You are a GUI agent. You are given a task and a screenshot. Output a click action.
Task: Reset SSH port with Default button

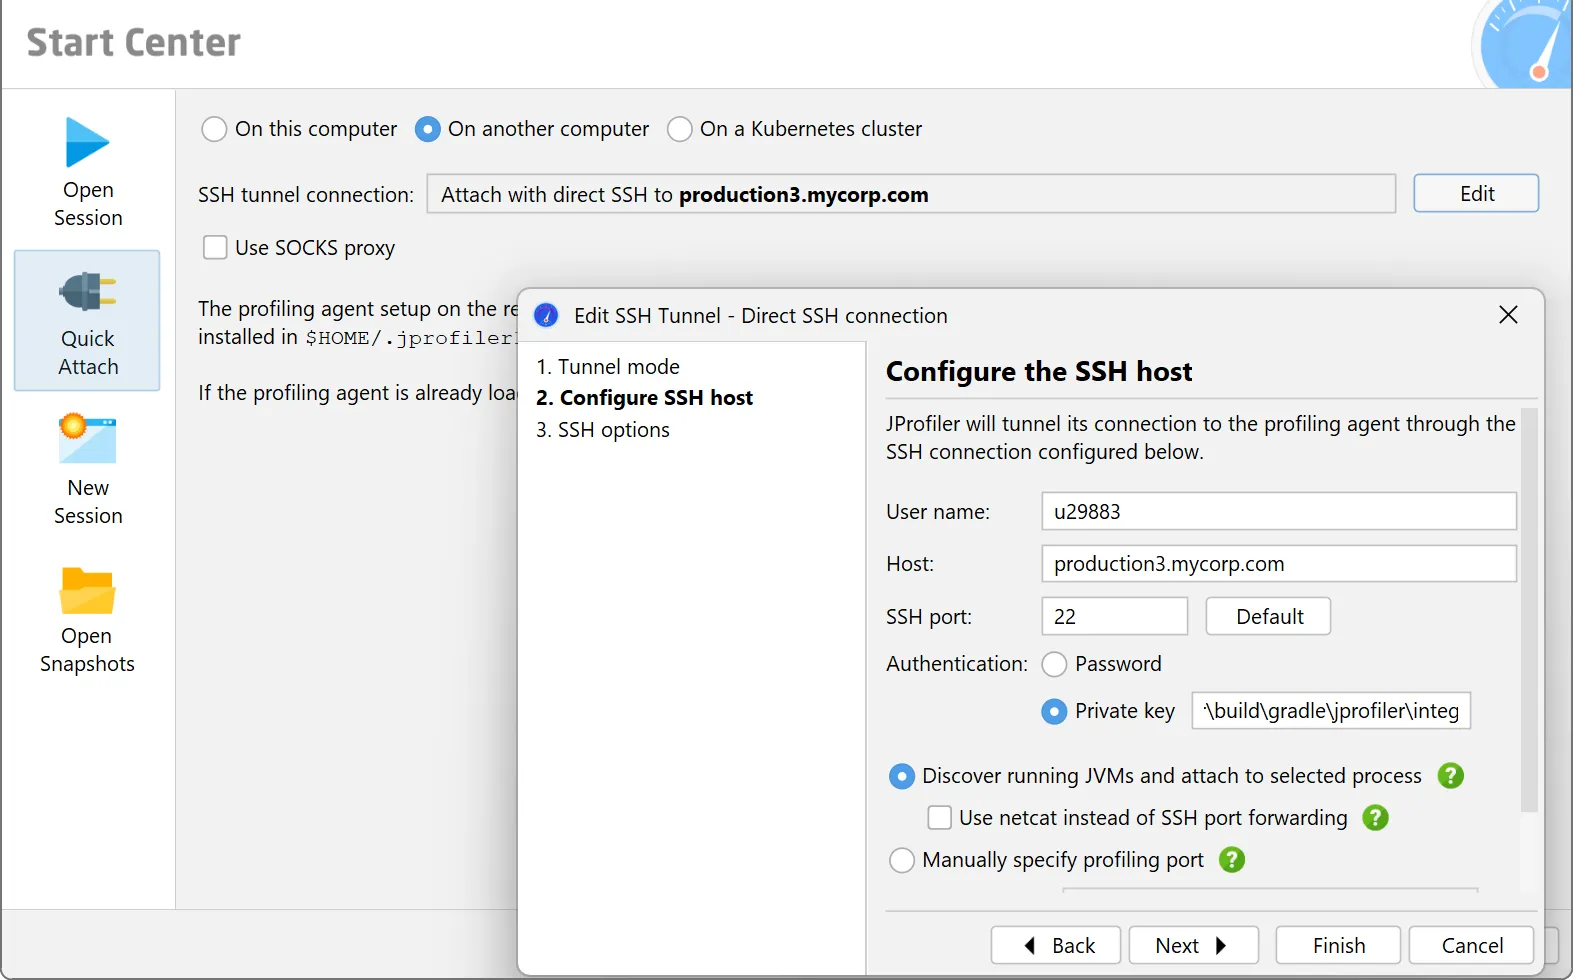[1268, 616]
